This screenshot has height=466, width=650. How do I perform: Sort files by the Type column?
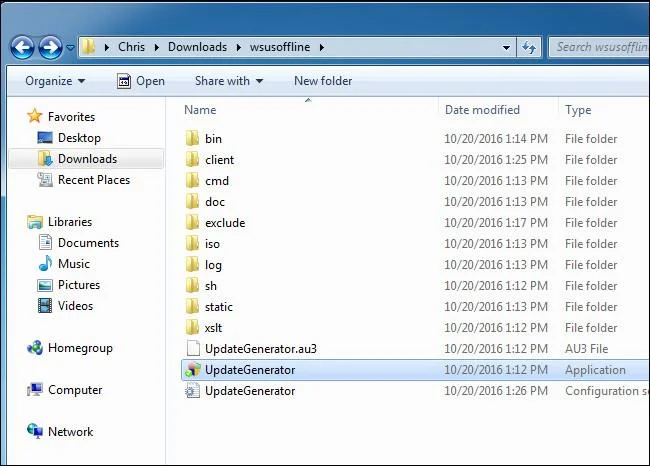[578, 110]
